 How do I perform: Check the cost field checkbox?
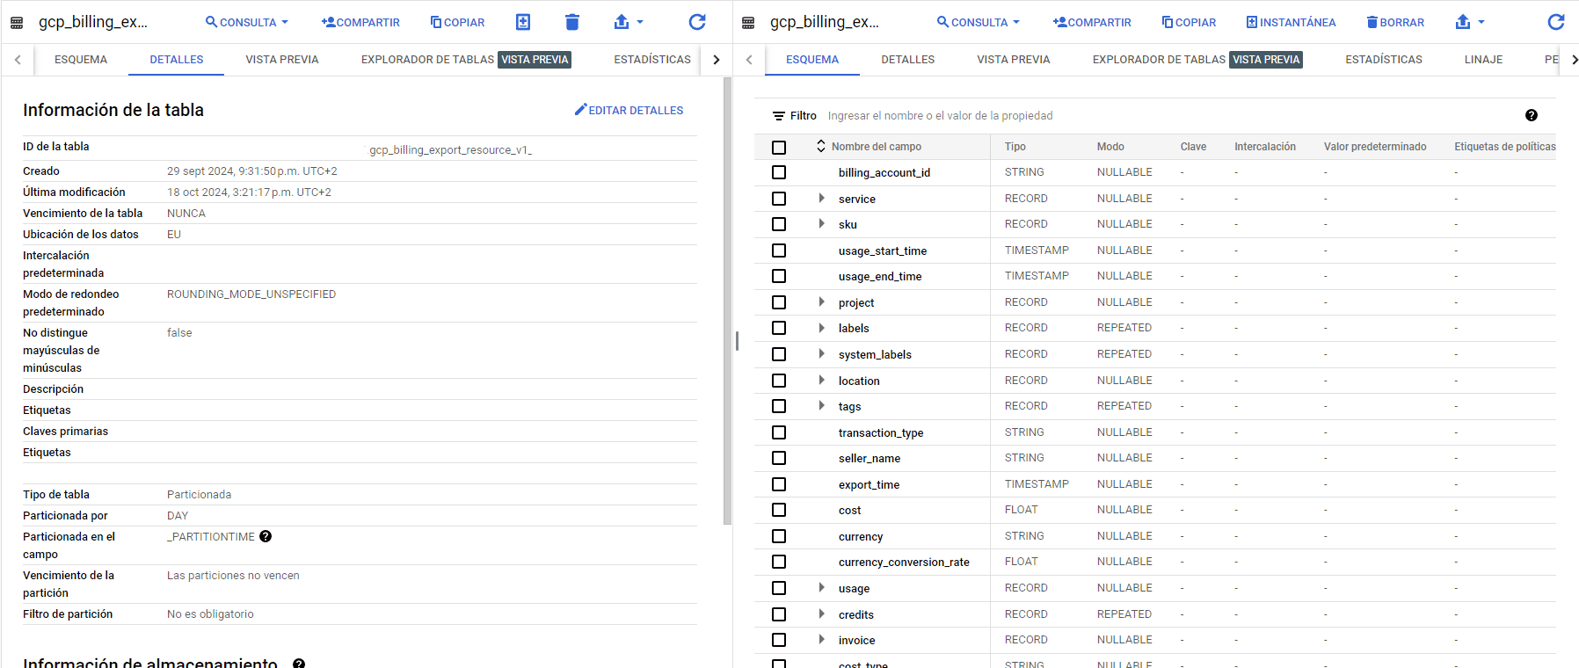coord(779,511)
